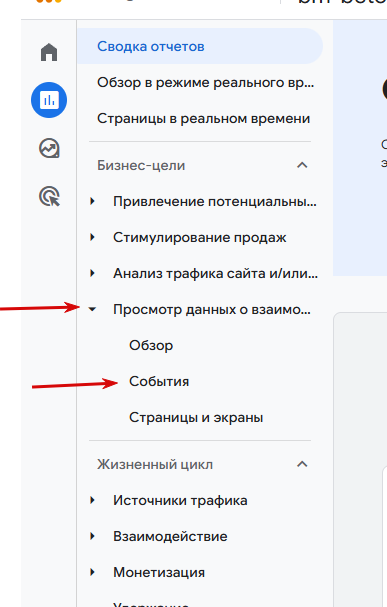Open Сводка отчетов
This screenshot has height=607, width=387.
pyautogui.click(x=200, y=46)
